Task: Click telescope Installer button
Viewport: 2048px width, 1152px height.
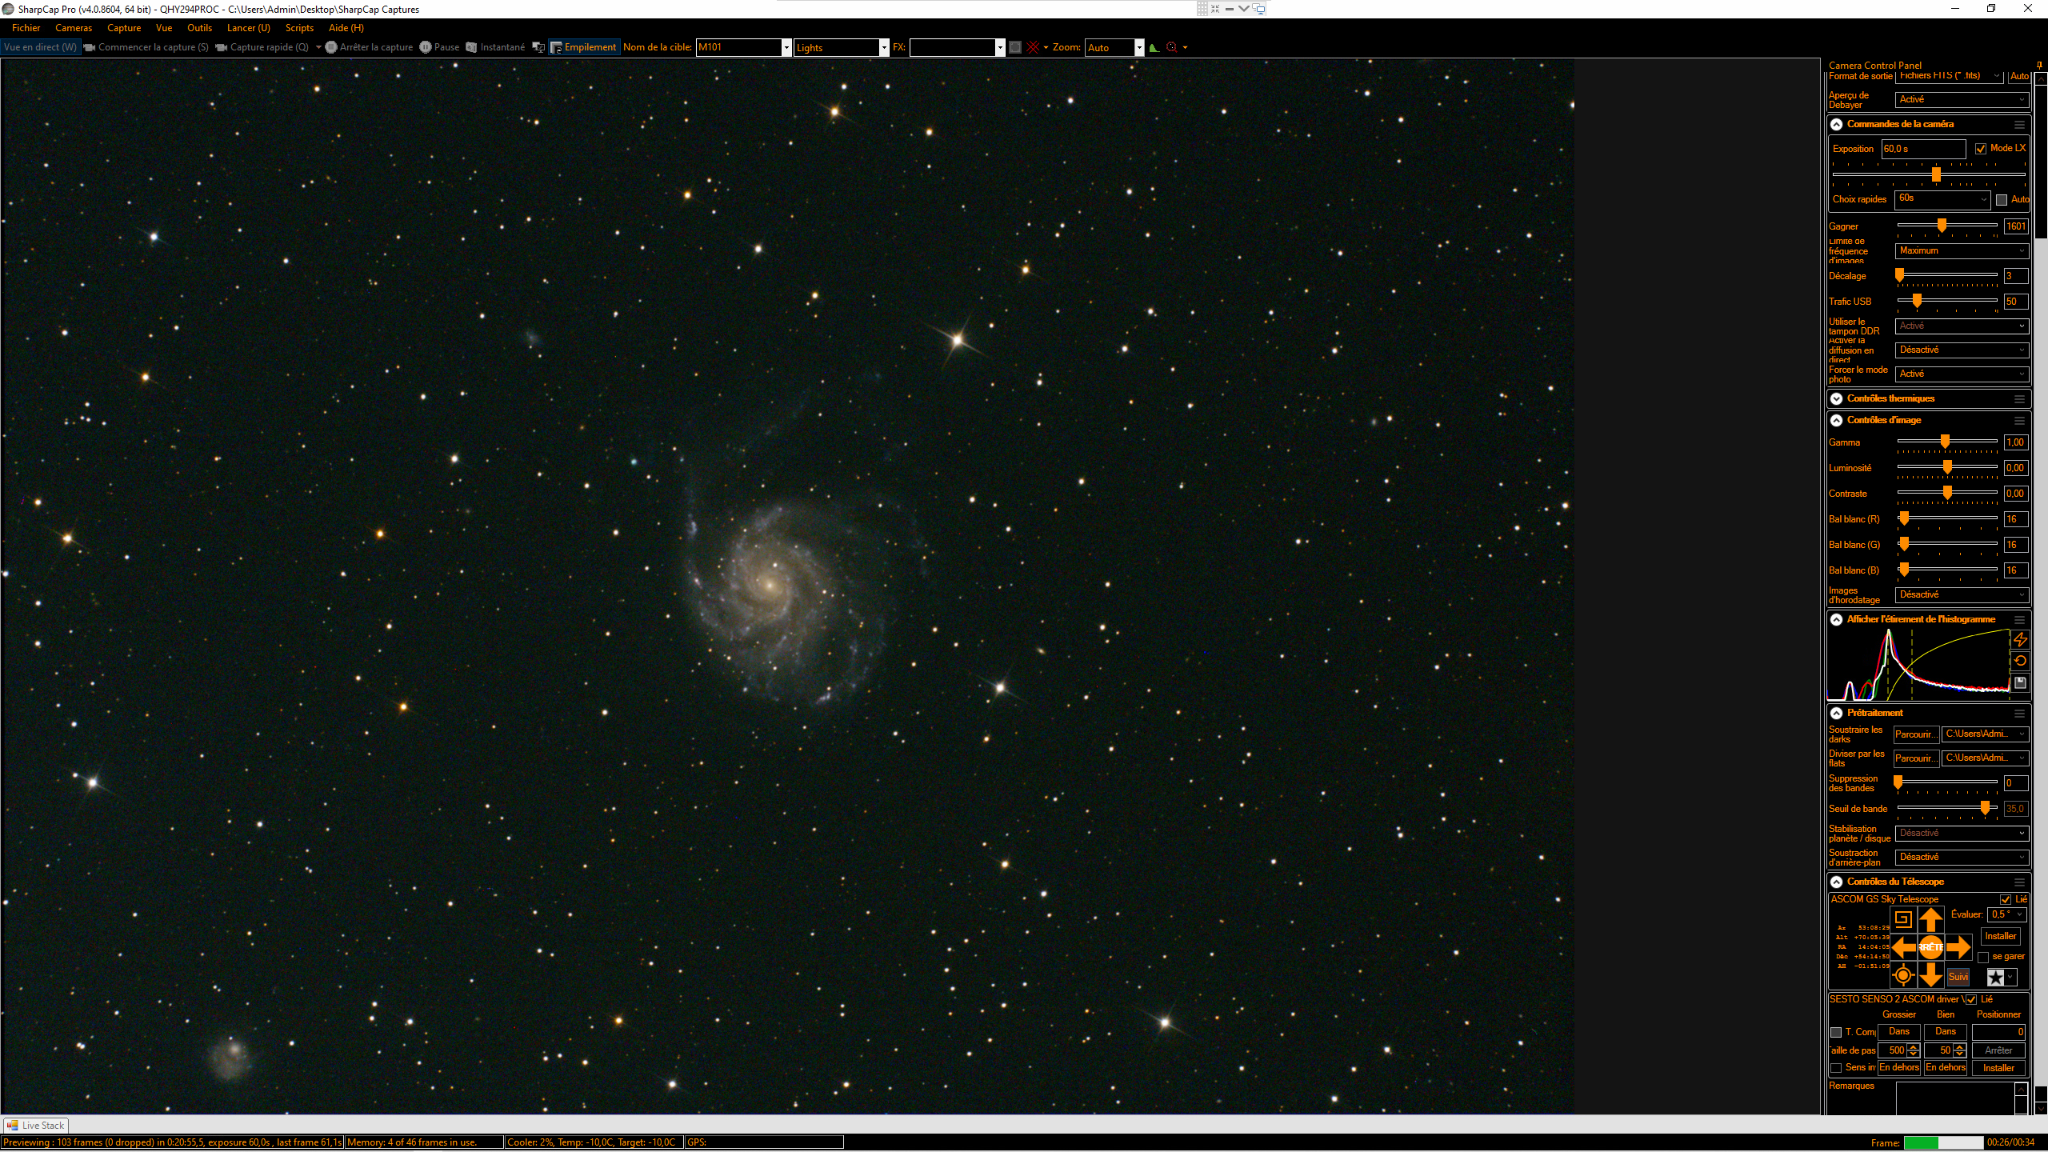Action: coord(2001,937)
